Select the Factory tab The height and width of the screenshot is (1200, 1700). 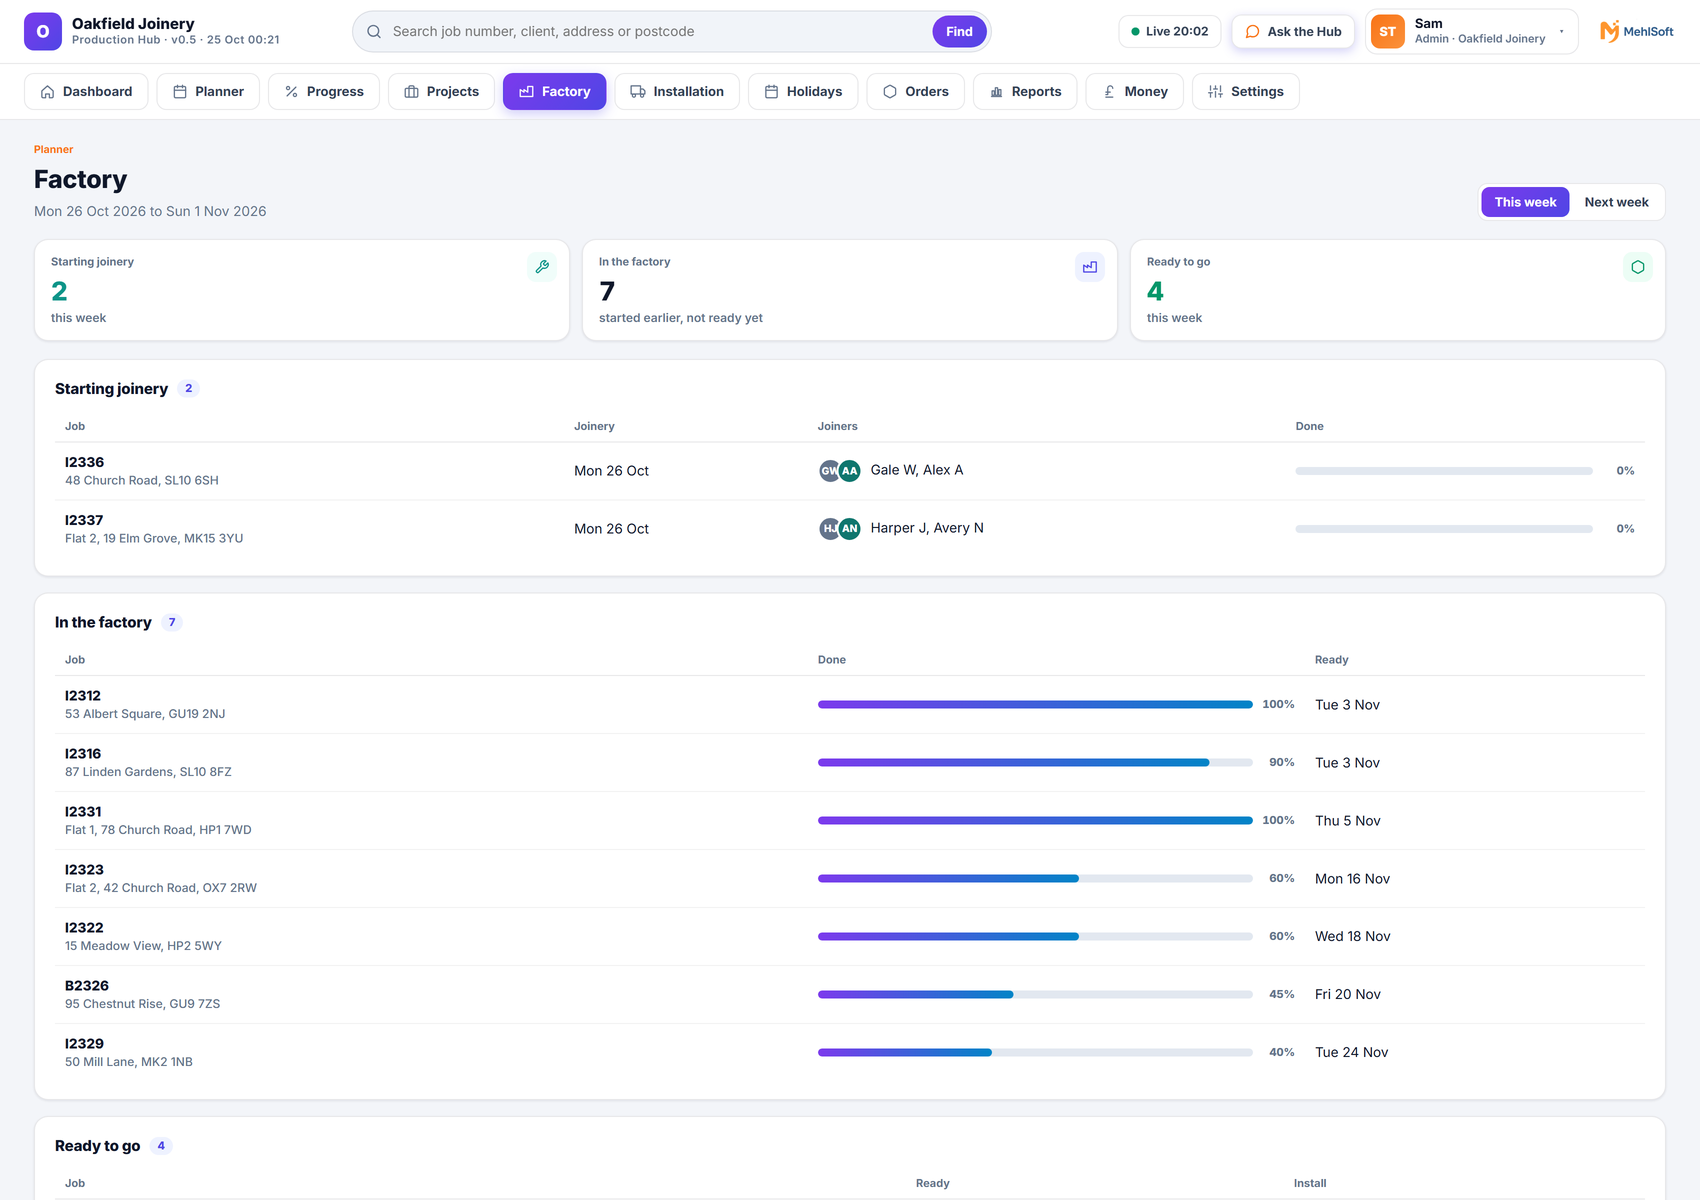(x=554, y=91)
